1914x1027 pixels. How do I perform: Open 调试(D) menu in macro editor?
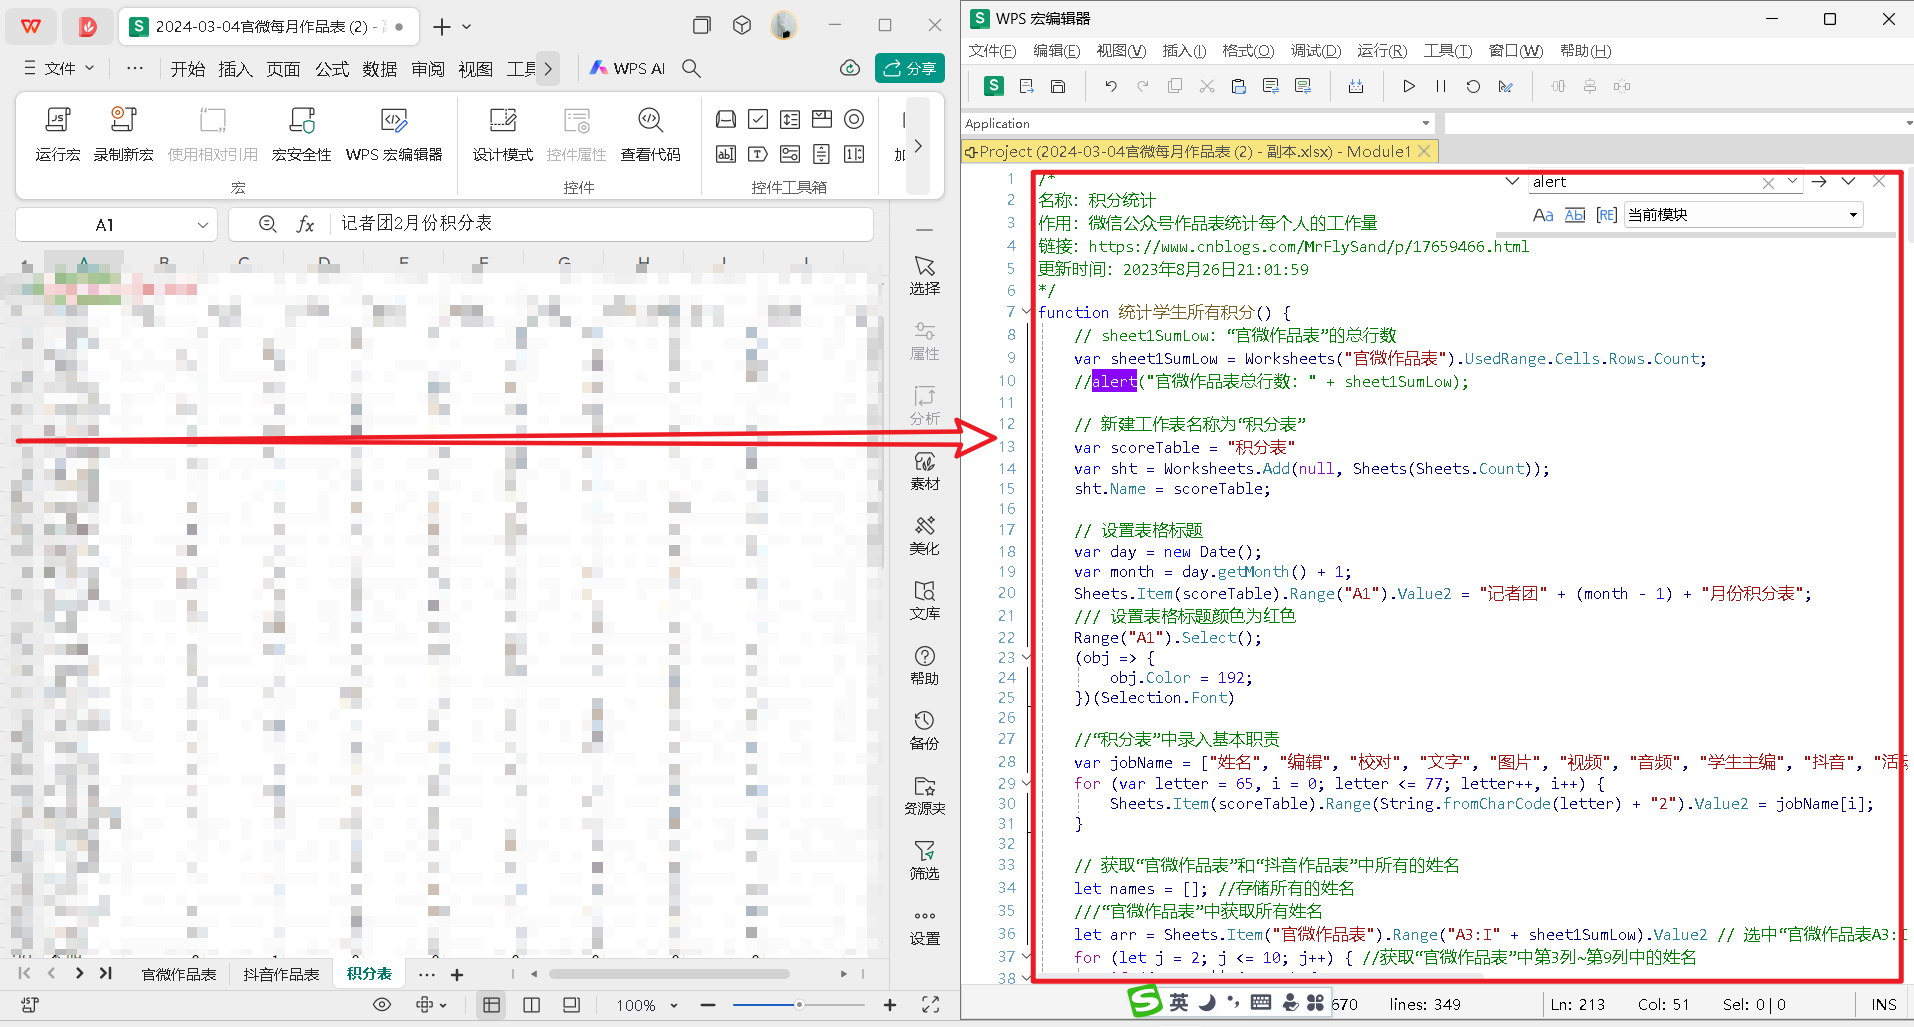pos(1315,51)
